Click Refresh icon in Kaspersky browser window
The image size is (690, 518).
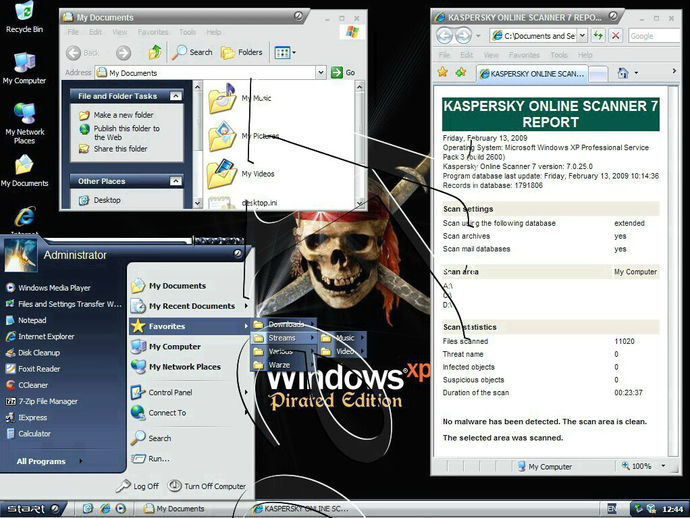[598, 36]
